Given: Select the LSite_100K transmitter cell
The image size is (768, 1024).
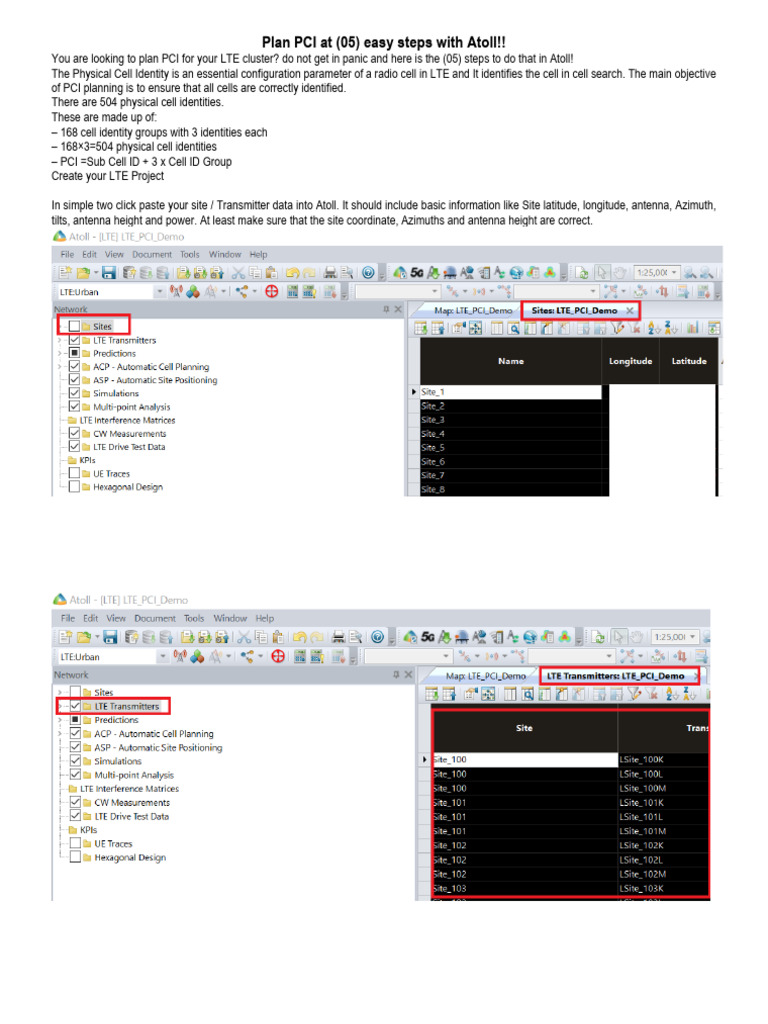Looking at the screenshot, I should click(663, 760).
